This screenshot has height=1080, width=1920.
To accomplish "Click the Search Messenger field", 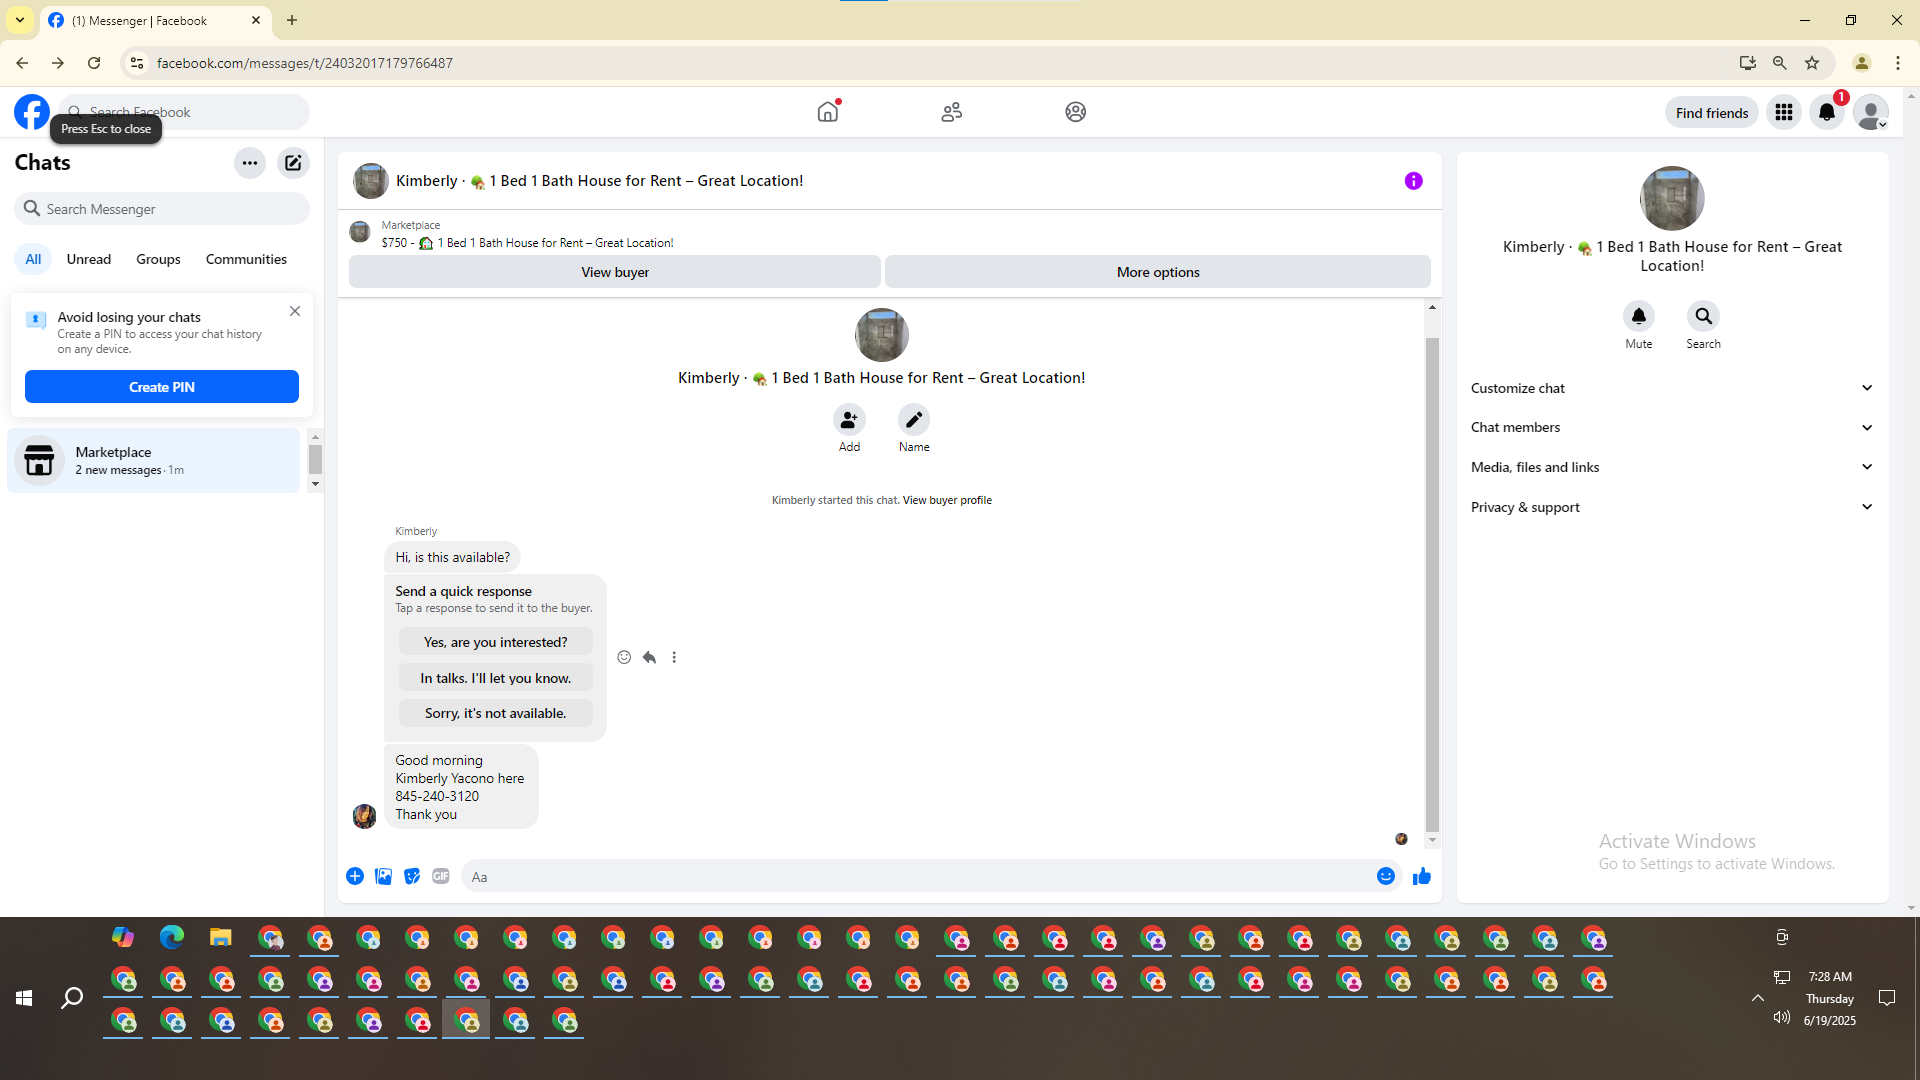I will [162, 209].
